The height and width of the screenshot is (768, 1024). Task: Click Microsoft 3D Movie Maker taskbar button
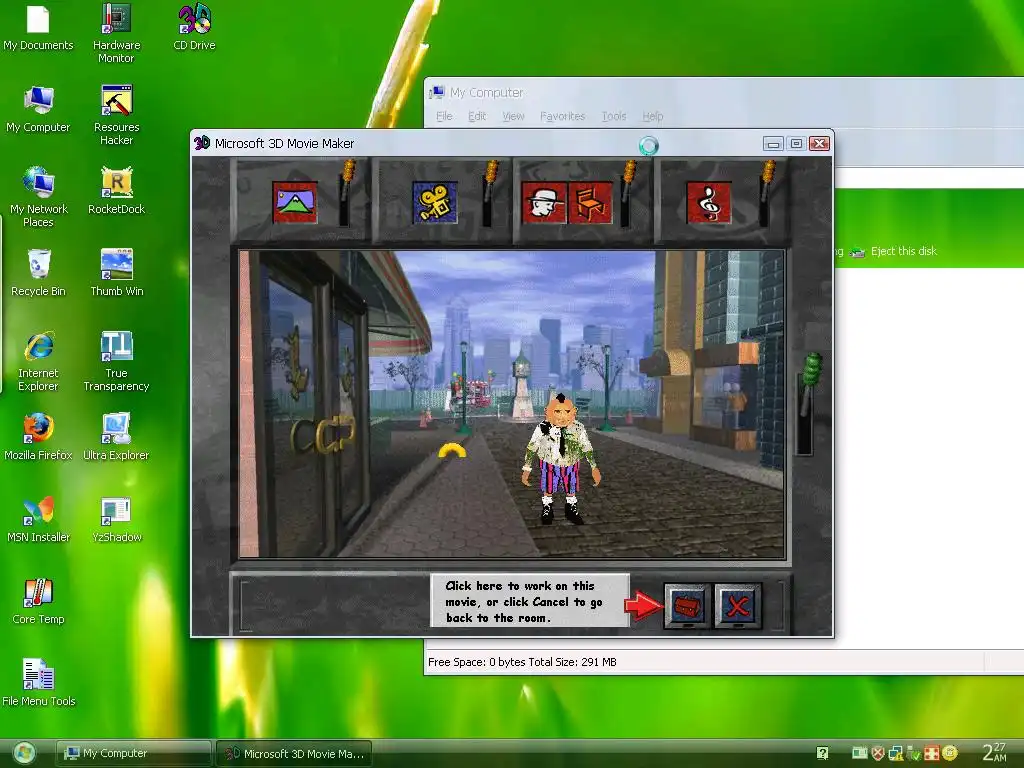click(294, 754)
